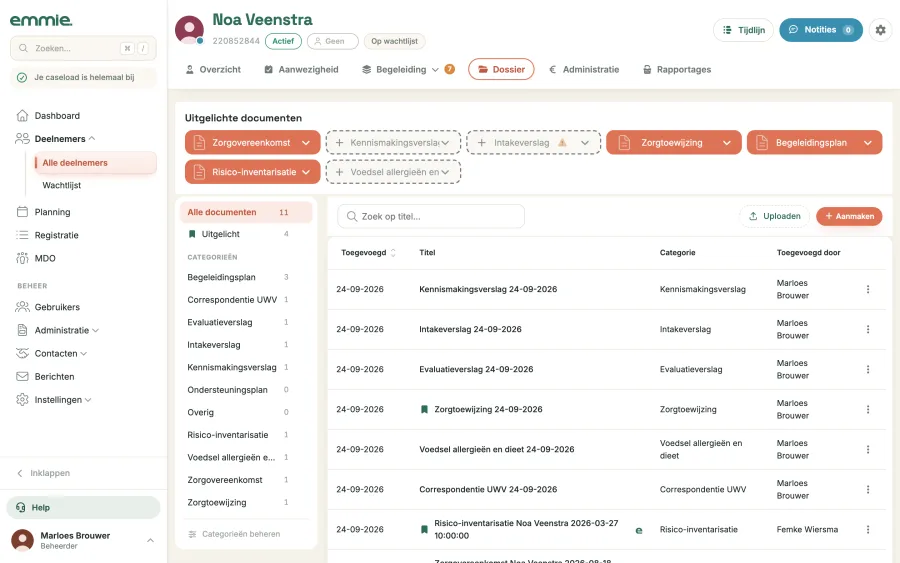Click the Actief status badge
Viewport: 900px width, 563px height.
click(x=283, y=41)
